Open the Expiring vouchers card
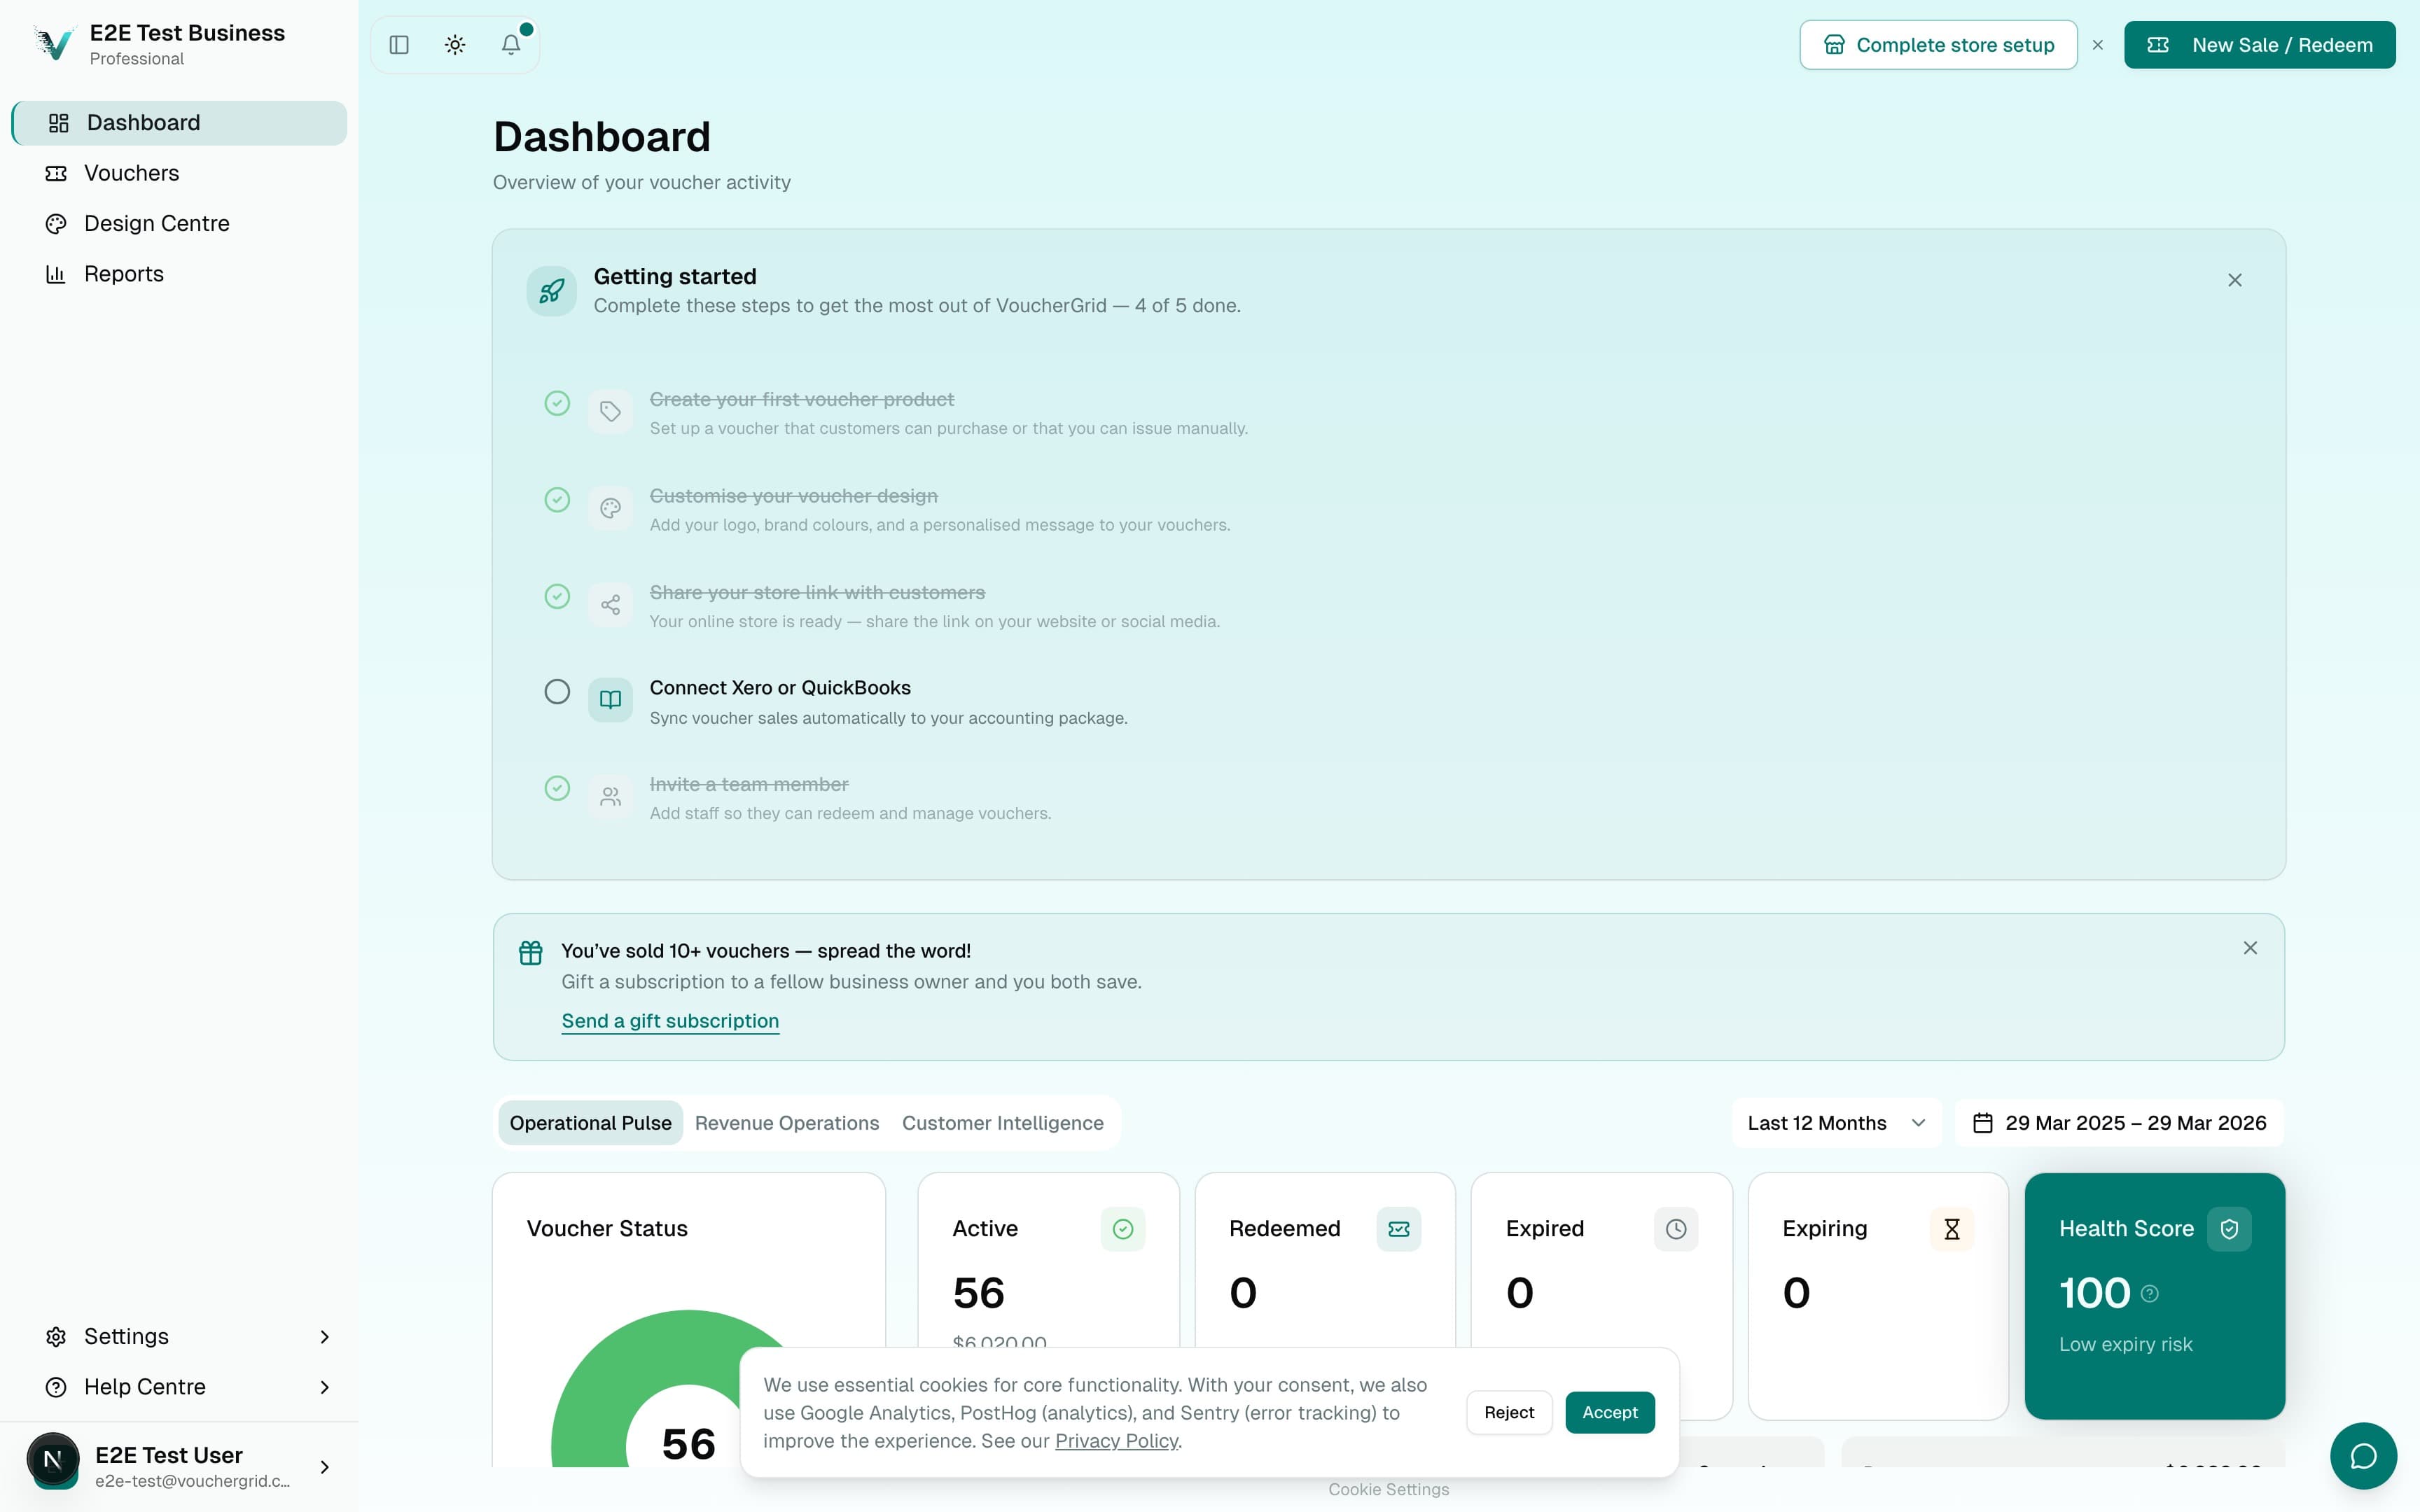Viewport: 2420px width, 1512px height. pos(1878,1296)
